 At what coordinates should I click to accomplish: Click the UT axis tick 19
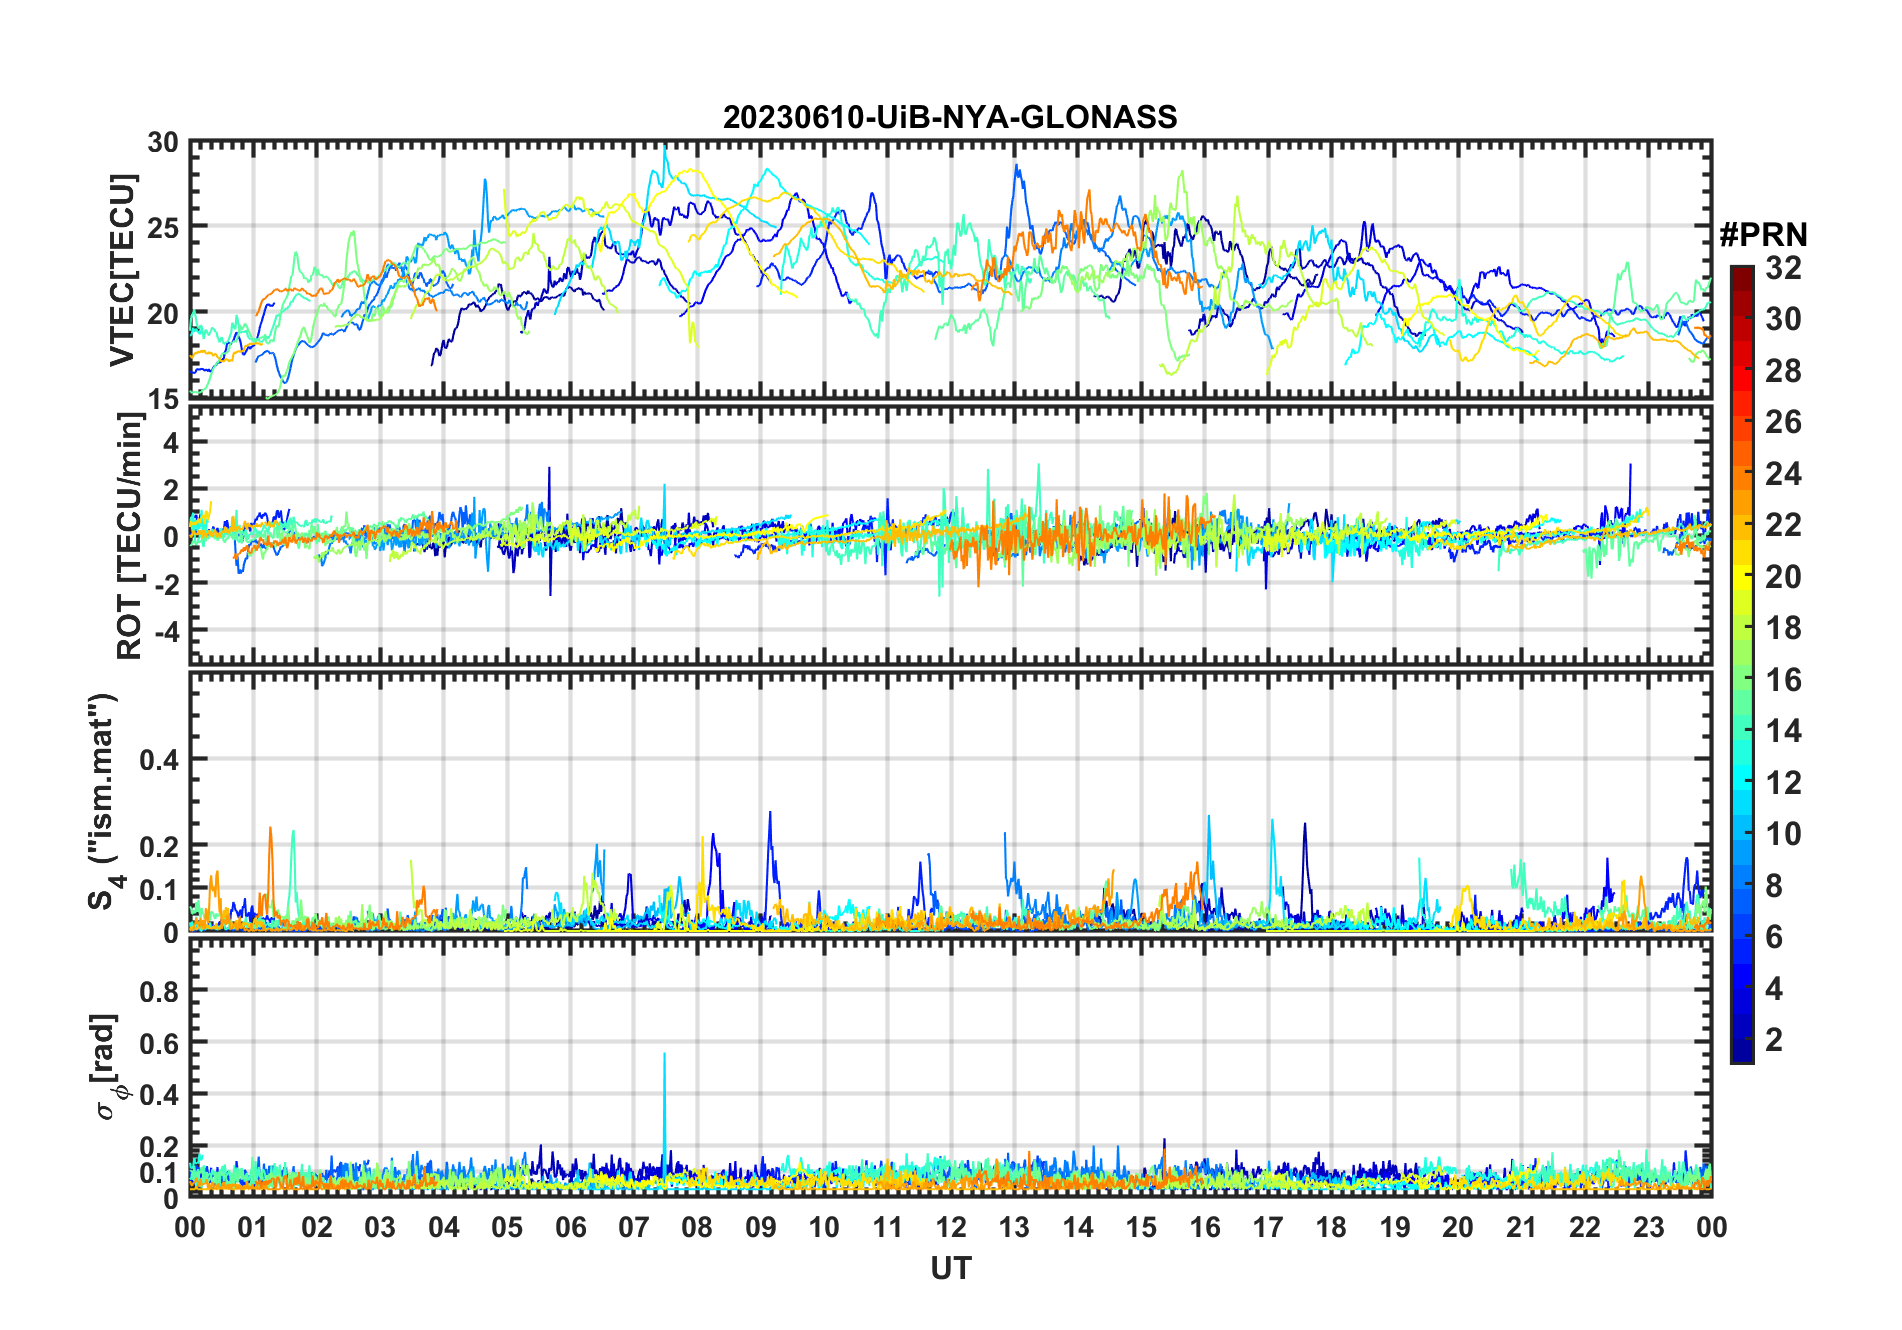point(1395,1227)
